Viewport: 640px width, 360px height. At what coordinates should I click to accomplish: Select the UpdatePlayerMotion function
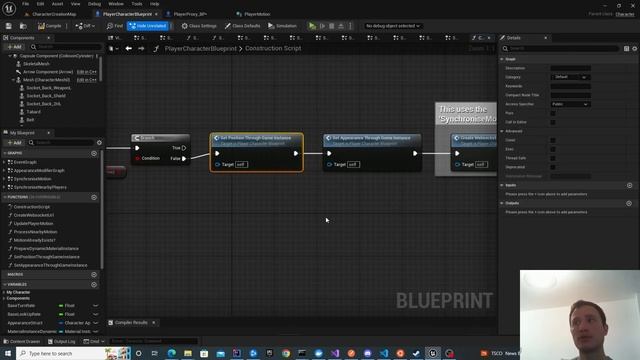(33, 224)
